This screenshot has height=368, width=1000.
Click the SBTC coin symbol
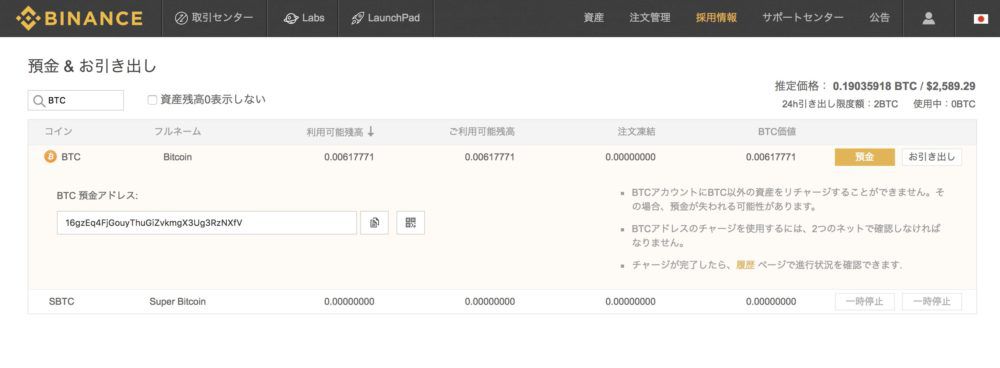click(61, 302)
